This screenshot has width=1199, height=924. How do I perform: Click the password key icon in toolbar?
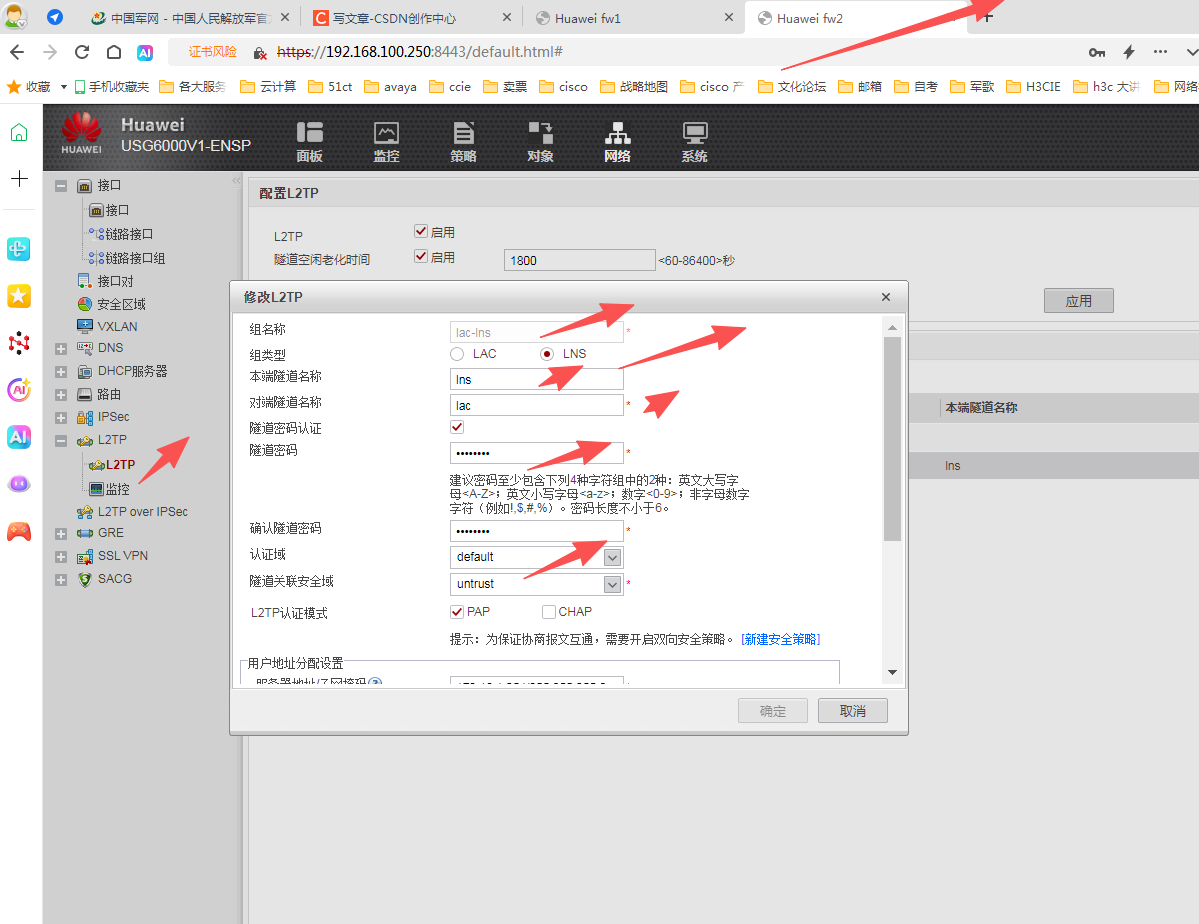pyautogui.click(x=1097, y=52)
